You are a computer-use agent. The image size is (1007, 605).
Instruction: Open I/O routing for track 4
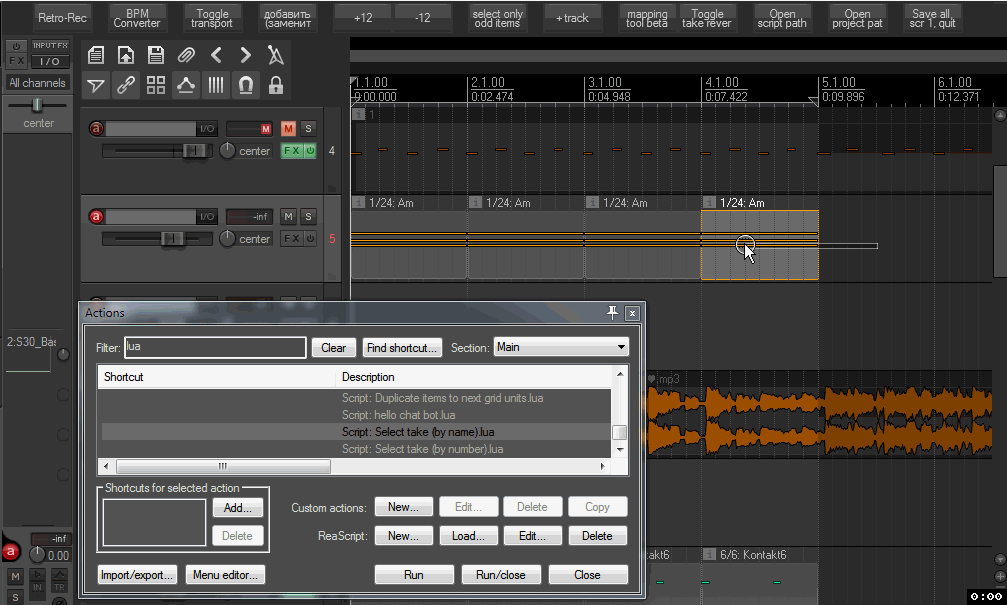(207, 128)
